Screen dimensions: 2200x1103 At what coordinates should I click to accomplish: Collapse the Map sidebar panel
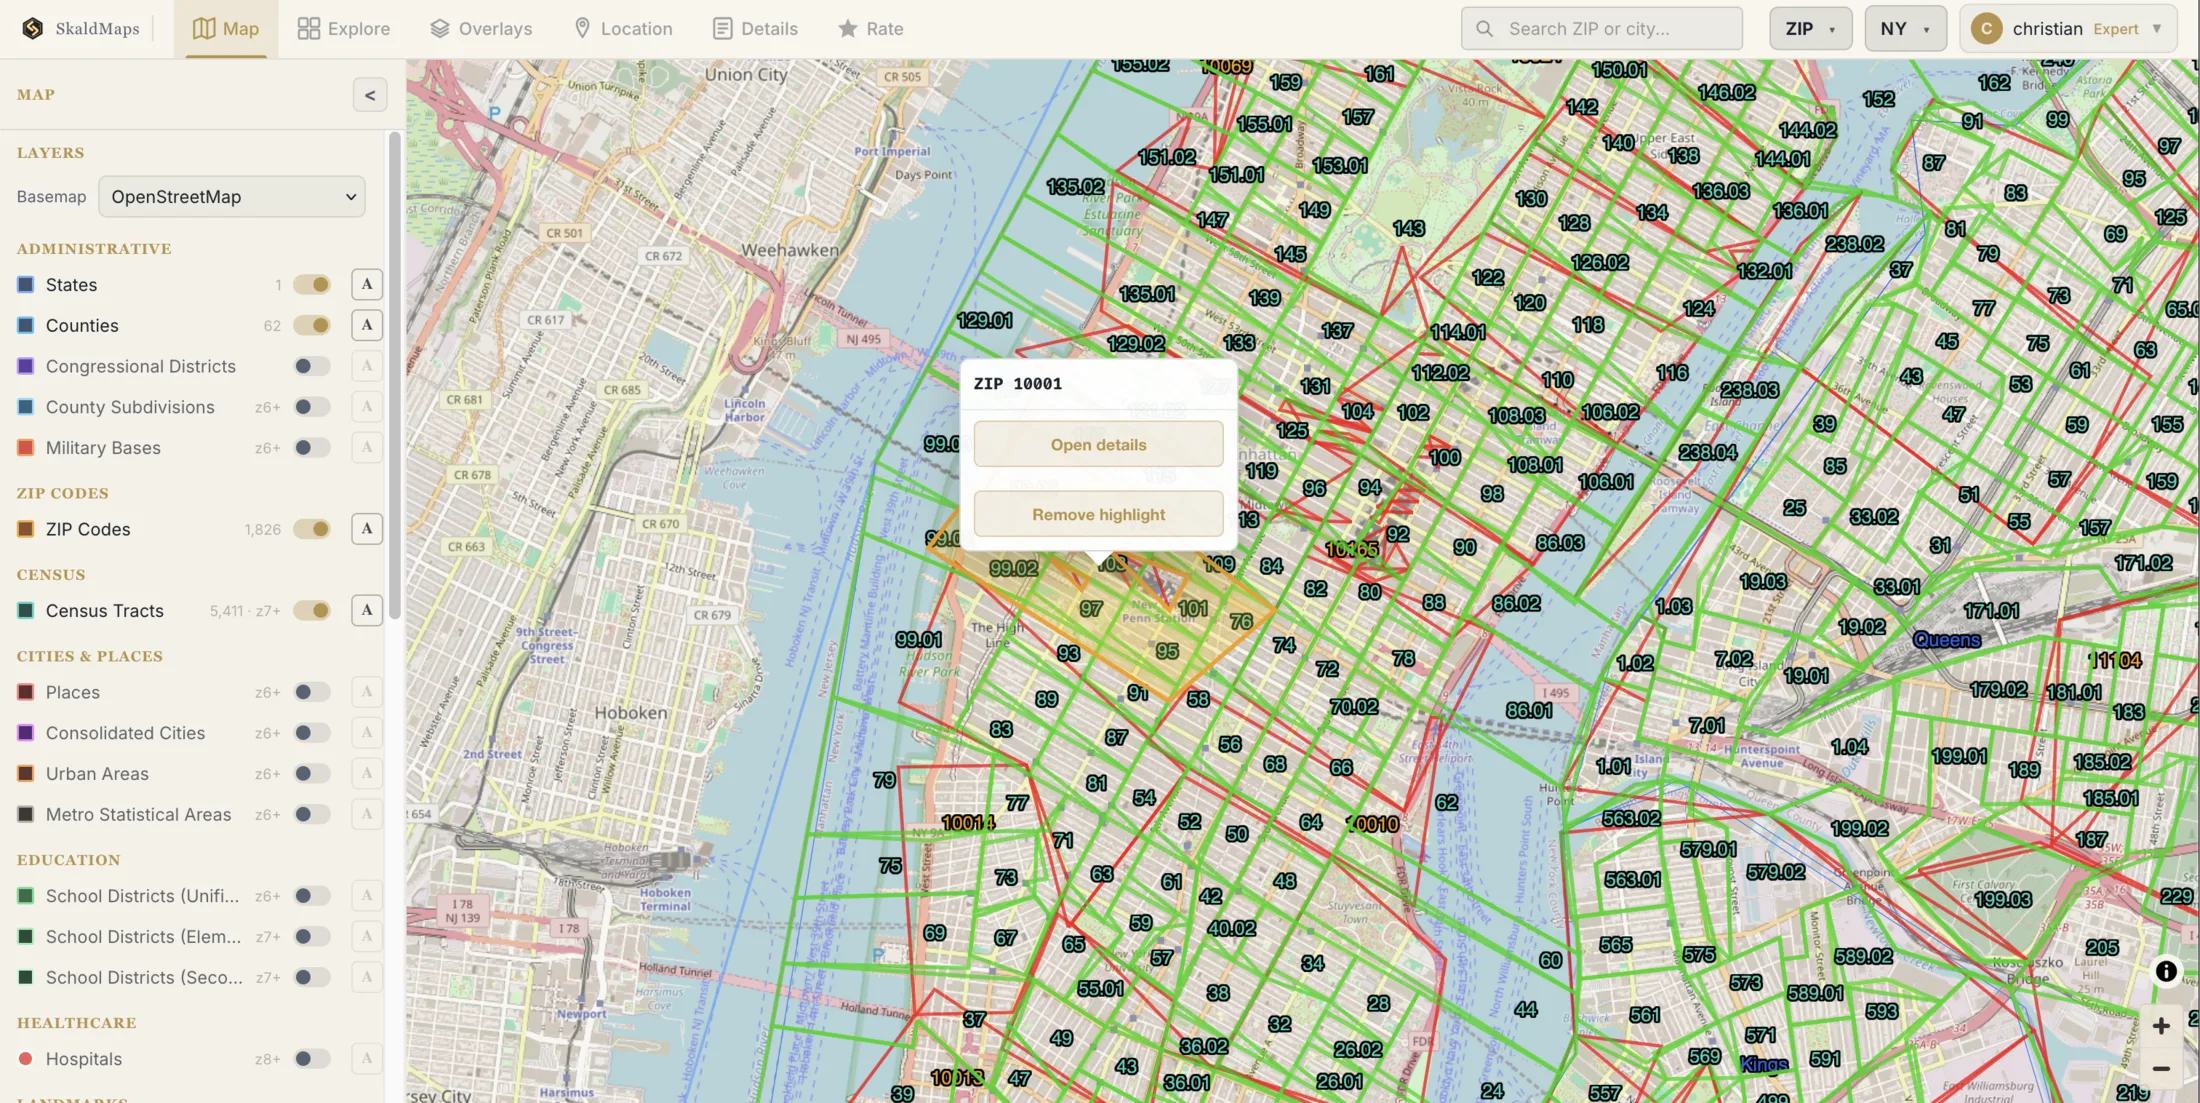370,95
